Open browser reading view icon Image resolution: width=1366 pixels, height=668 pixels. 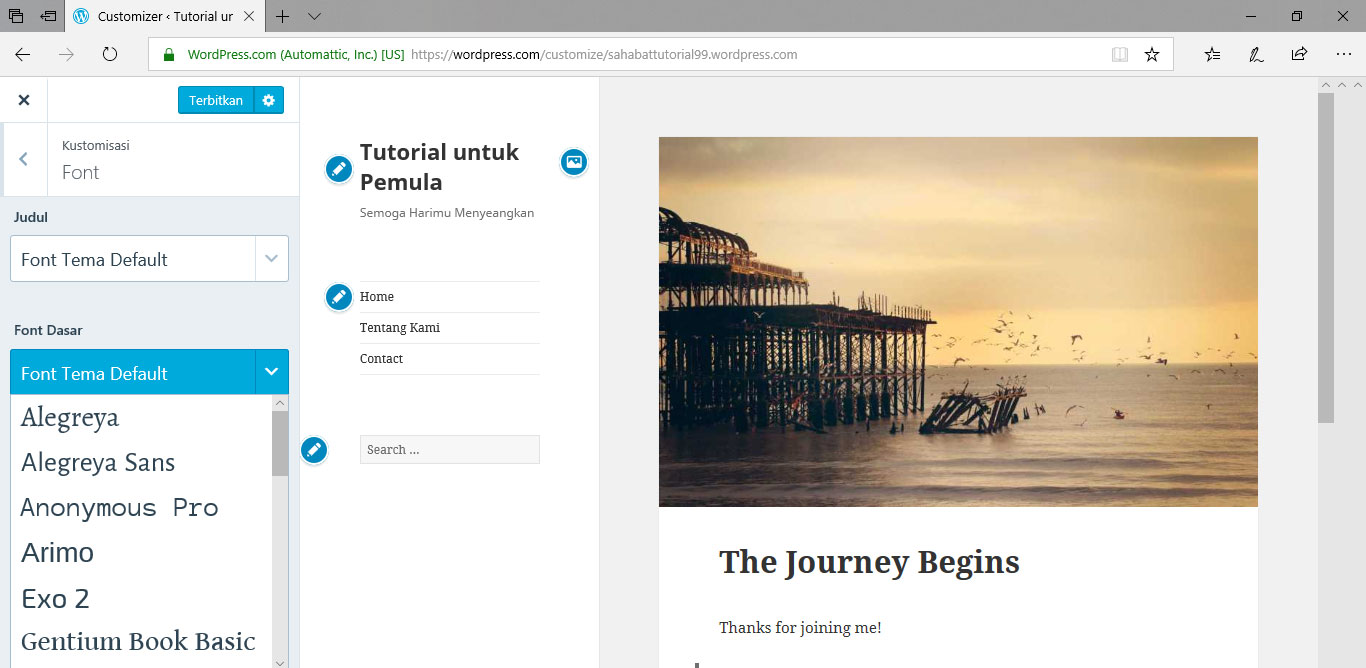click(x=1120, y=55)
